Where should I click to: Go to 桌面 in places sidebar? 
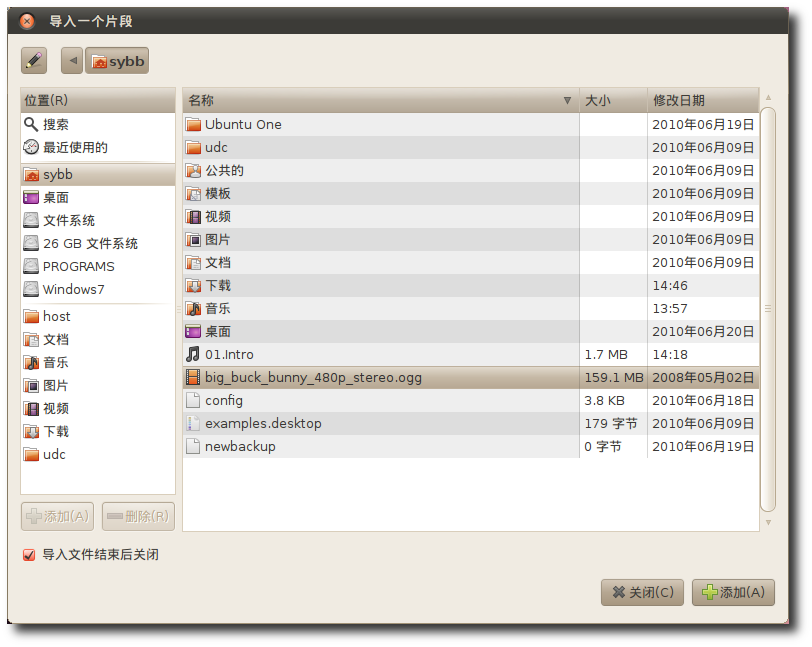pyautogui.click(x=98, y=197)
